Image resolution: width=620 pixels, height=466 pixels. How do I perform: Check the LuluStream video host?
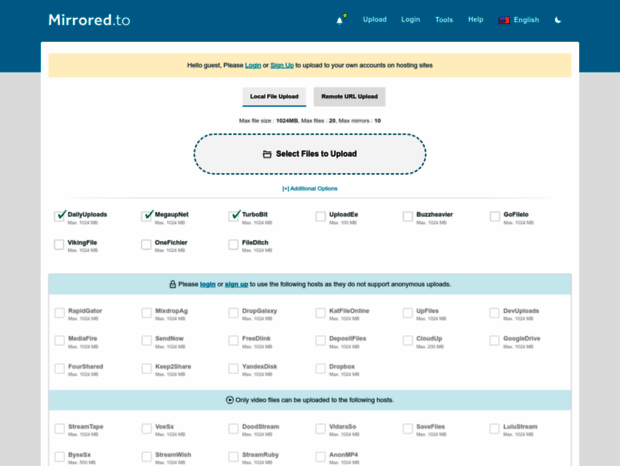click(495, 429)
